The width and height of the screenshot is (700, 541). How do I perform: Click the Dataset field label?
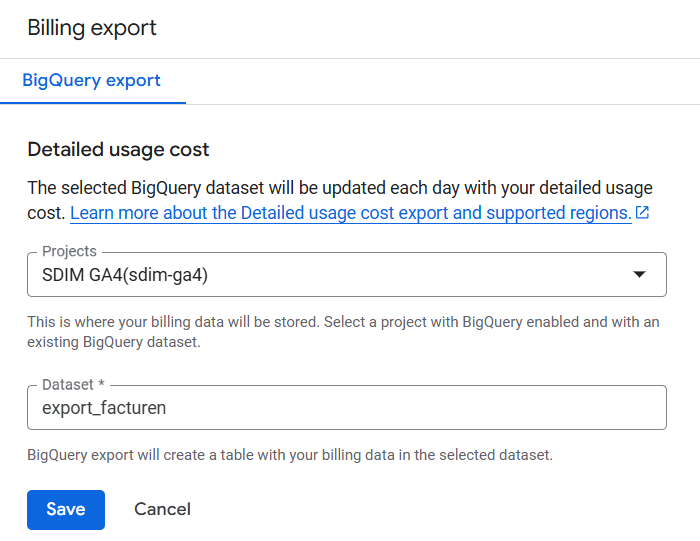[68, 385]
